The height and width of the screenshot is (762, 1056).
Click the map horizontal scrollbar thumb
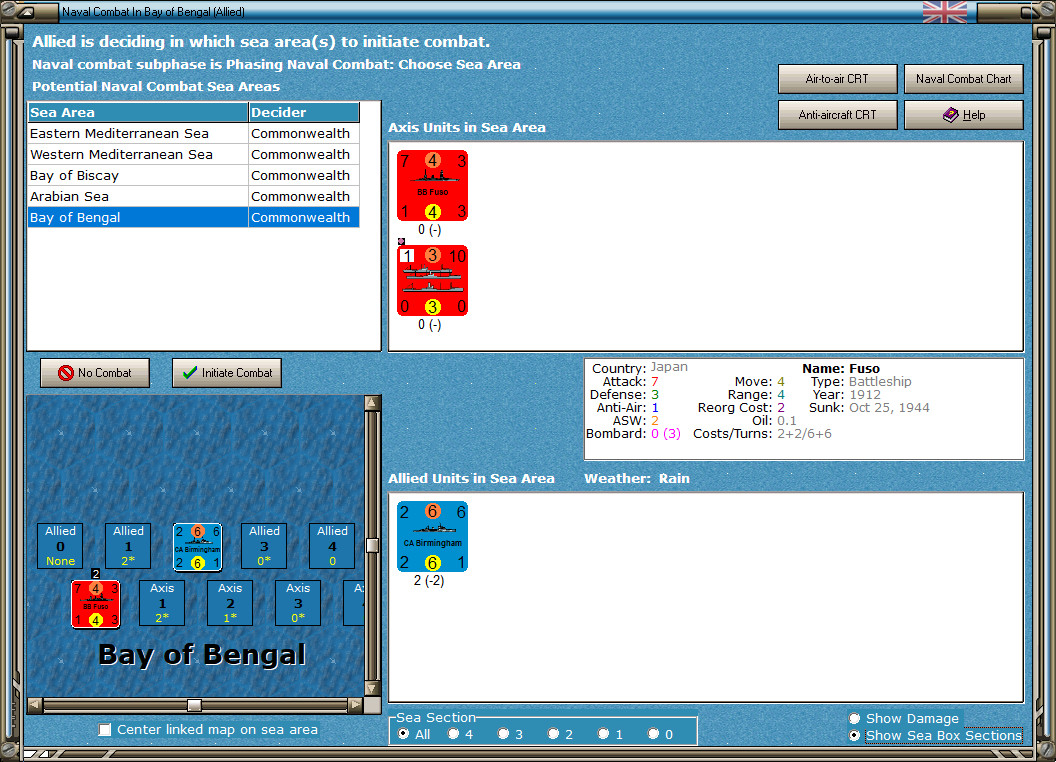[x=194, y=705]
